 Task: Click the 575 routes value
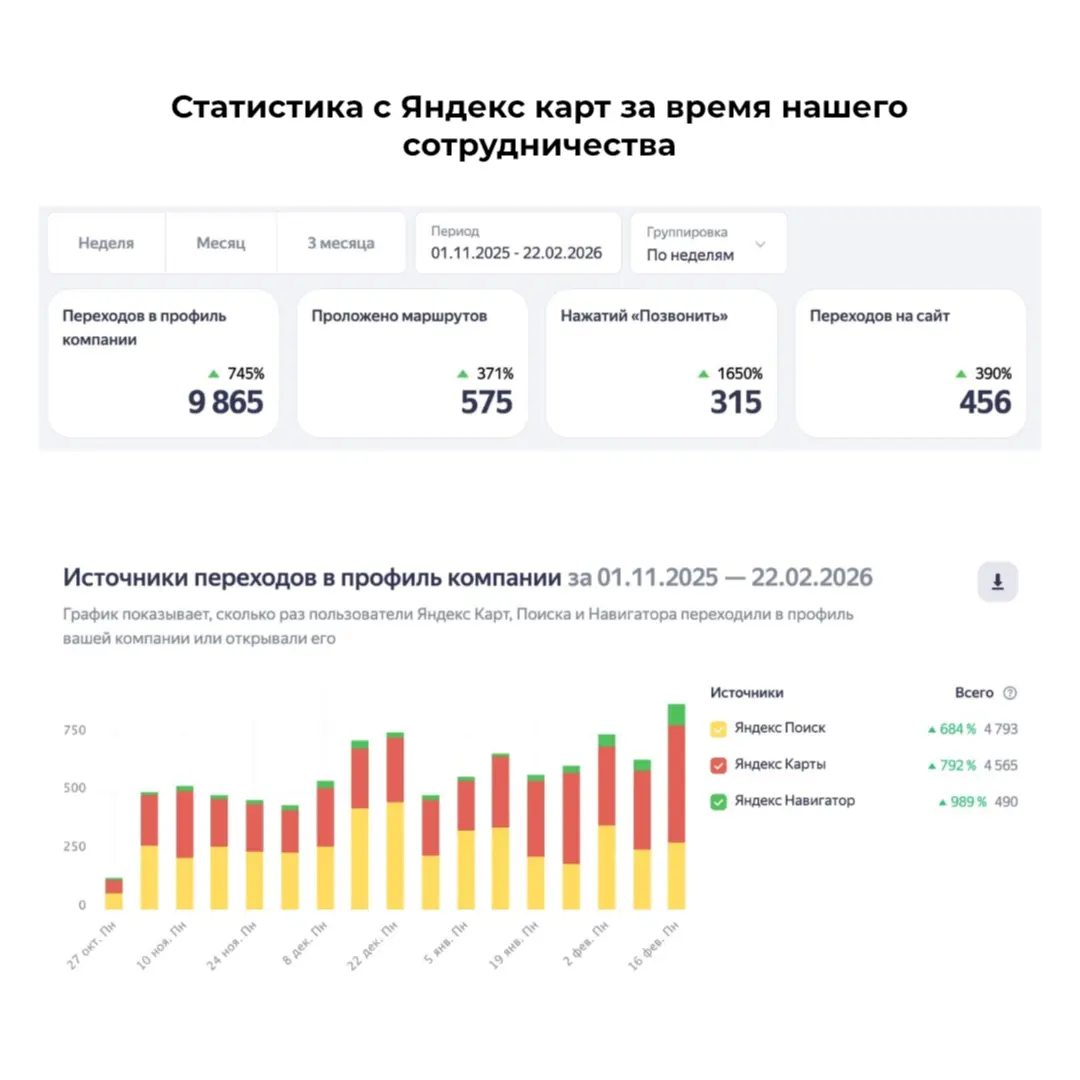(x=487, y=402)
